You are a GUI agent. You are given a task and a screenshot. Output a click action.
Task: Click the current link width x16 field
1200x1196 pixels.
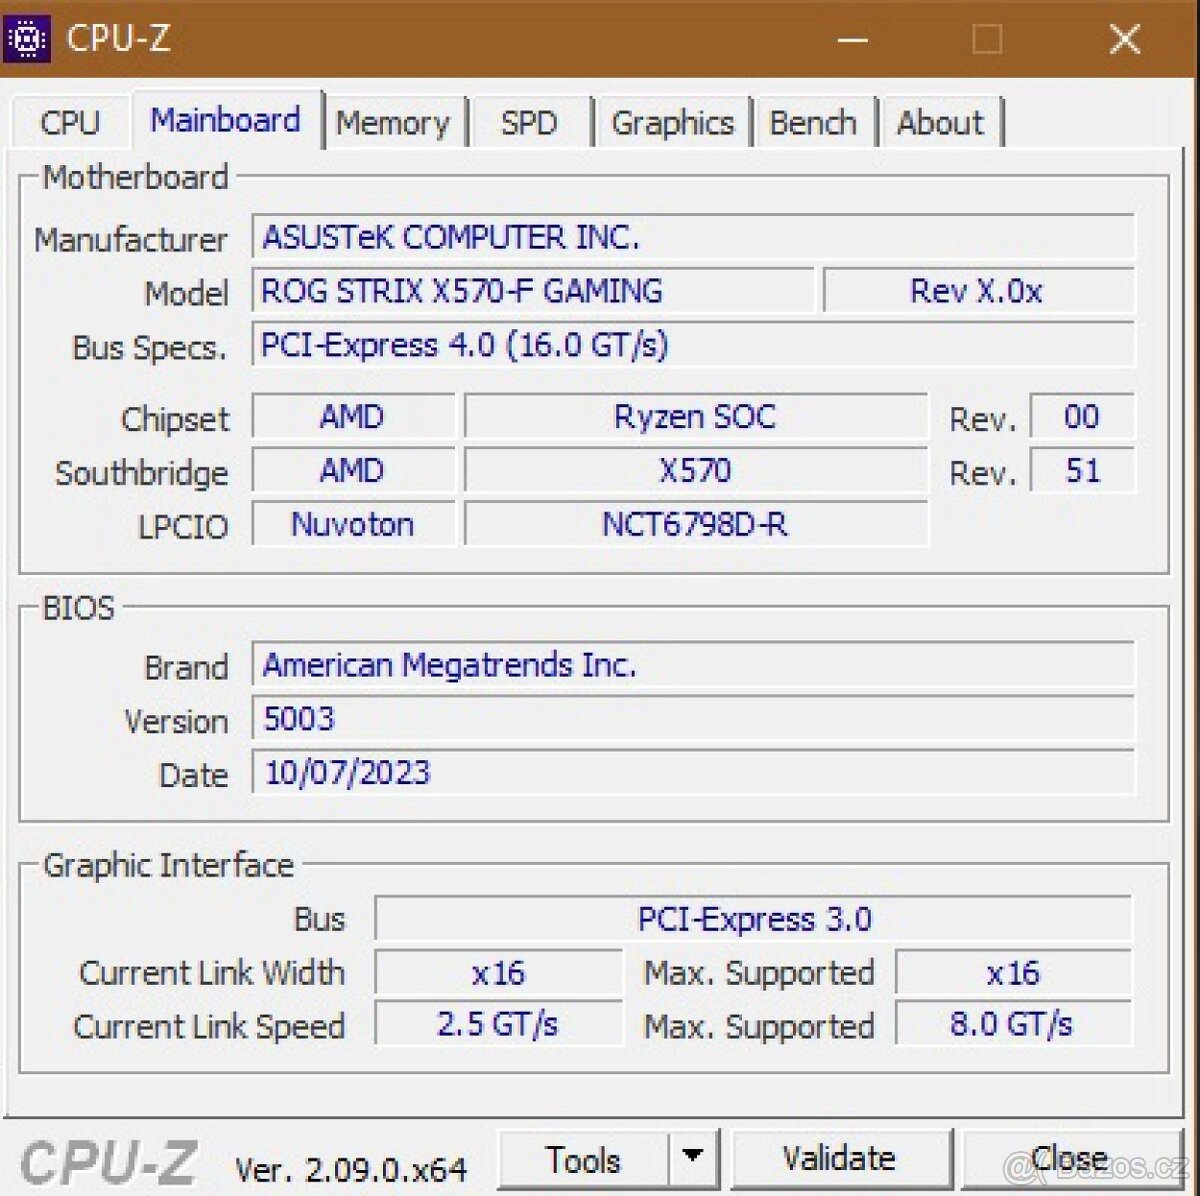[x=499, y=972]
